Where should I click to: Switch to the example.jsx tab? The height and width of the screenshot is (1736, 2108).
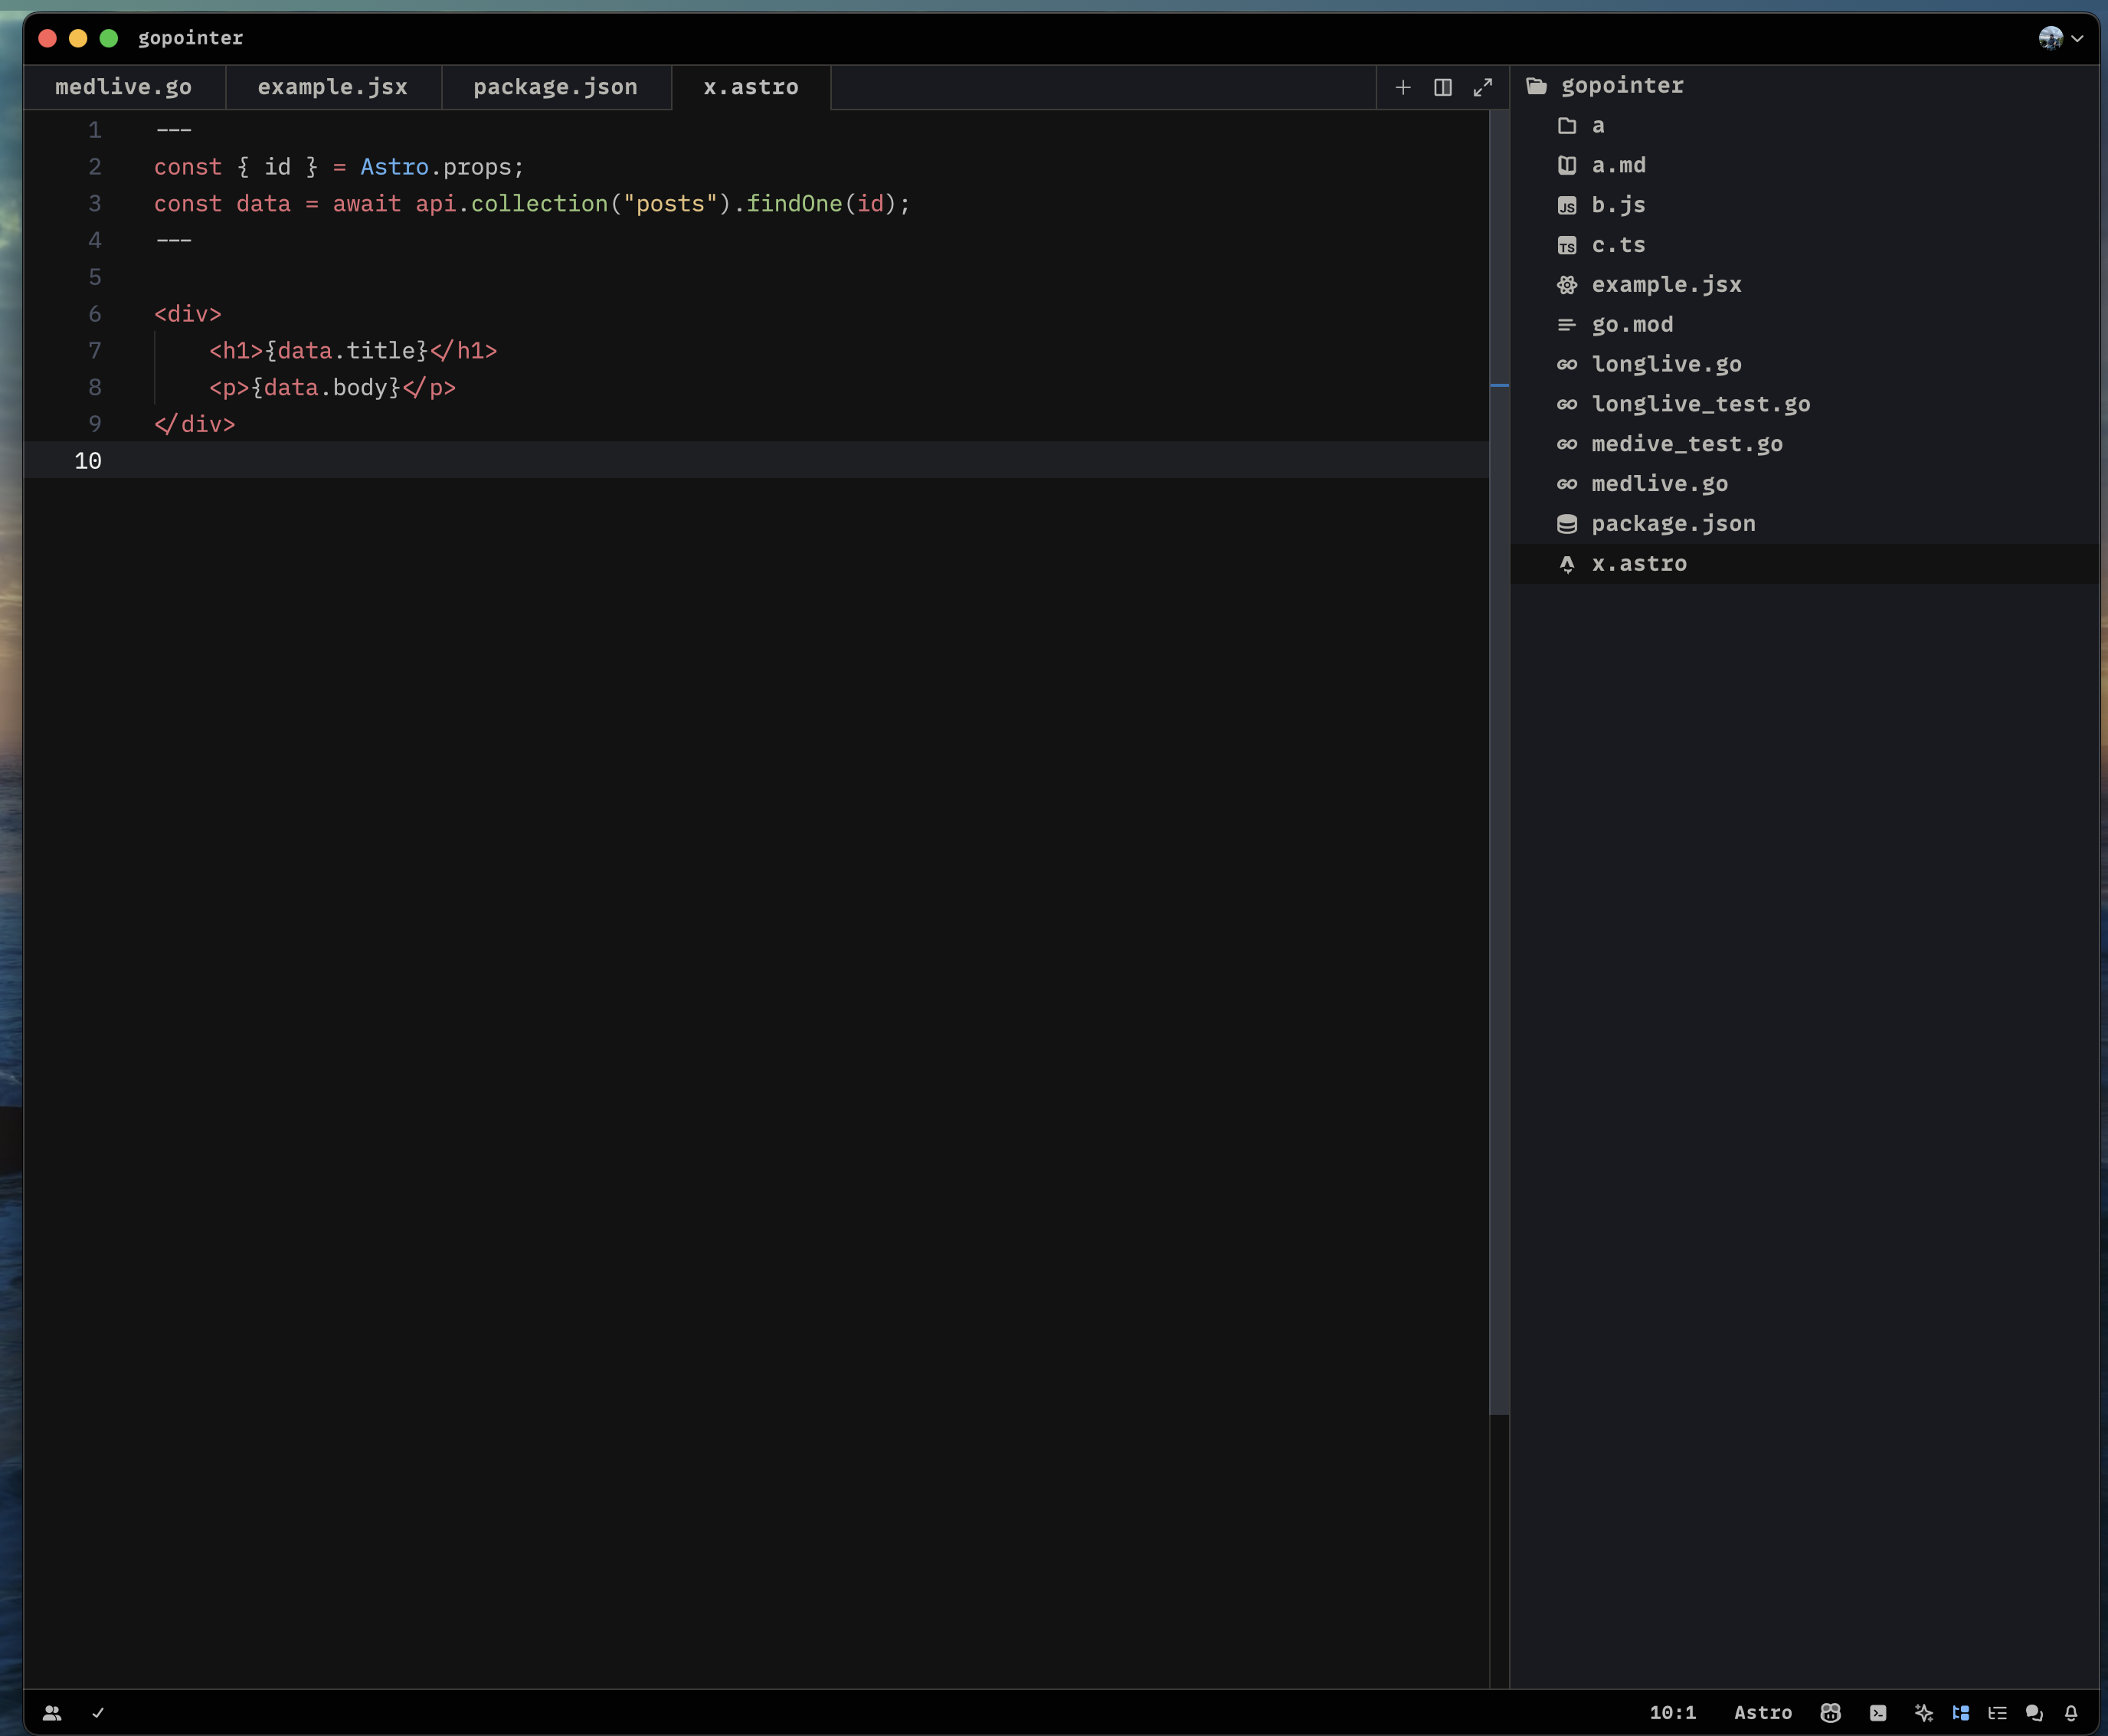[x=332, y=88]
